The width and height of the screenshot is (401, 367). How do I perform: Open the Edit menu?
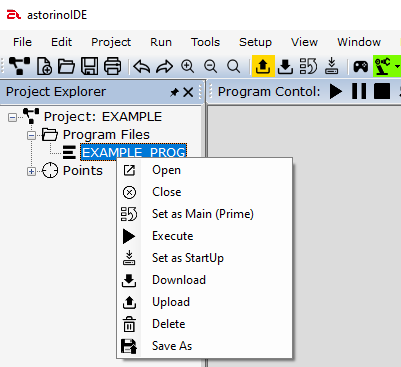61,42
